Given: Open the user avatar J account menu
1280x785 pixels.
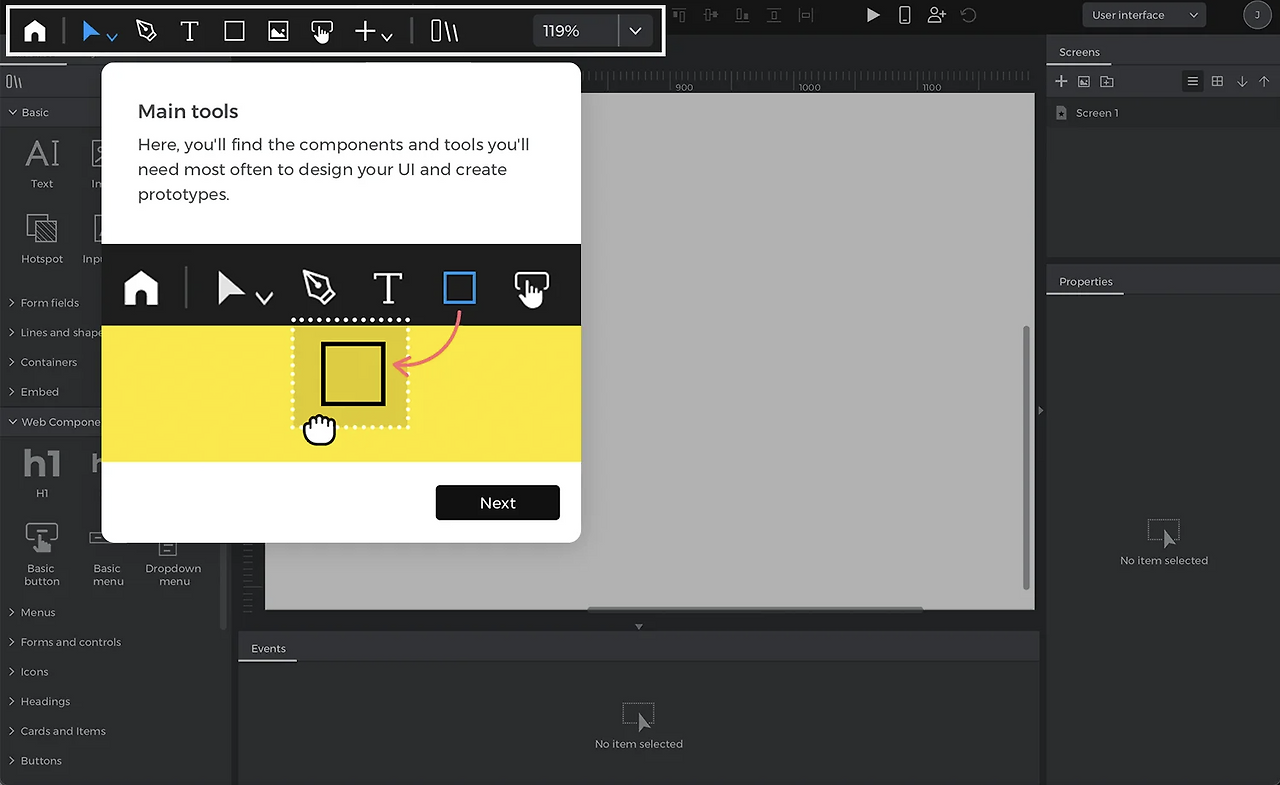Looking at the screenshot, I should coord(1257,15).
